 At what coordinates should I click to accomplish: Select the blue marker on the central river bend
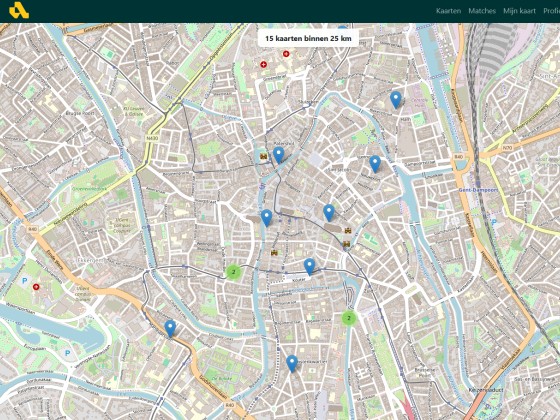(x=266, y=218)
